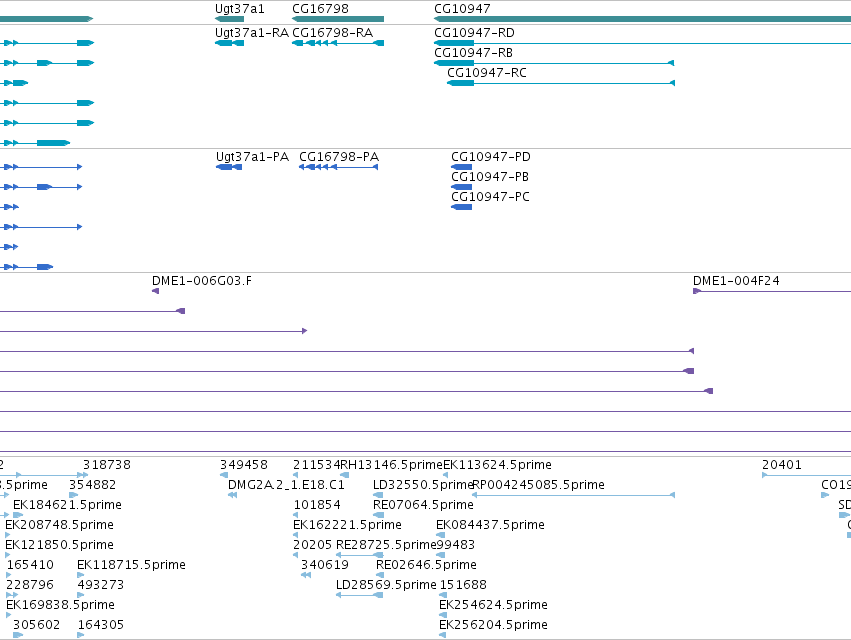Screen dimensions: 851x640
Task: Click the exon-intron glyph below CG16798-RA
Action: coord(338,43)
